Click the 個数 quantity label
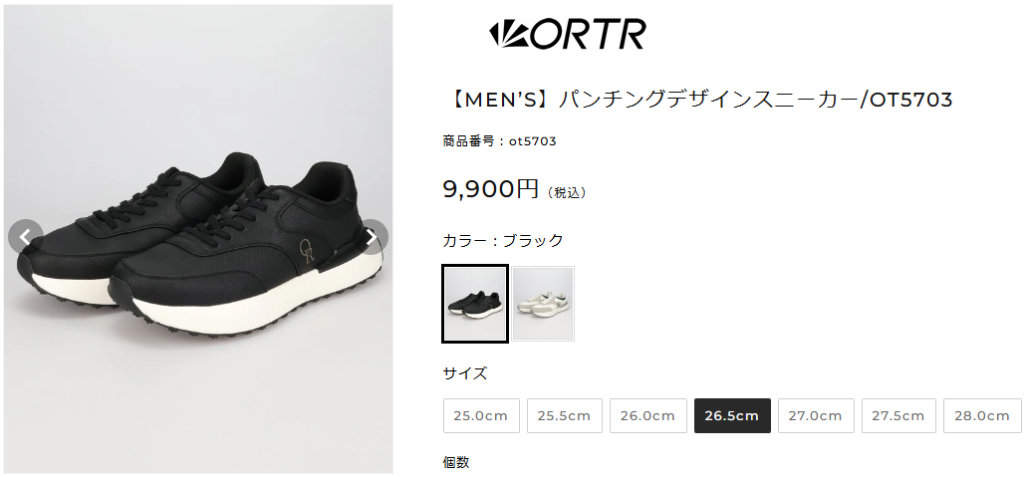Screen dimensions: 1024x477 pyautogui.click(x=456, y=463)
